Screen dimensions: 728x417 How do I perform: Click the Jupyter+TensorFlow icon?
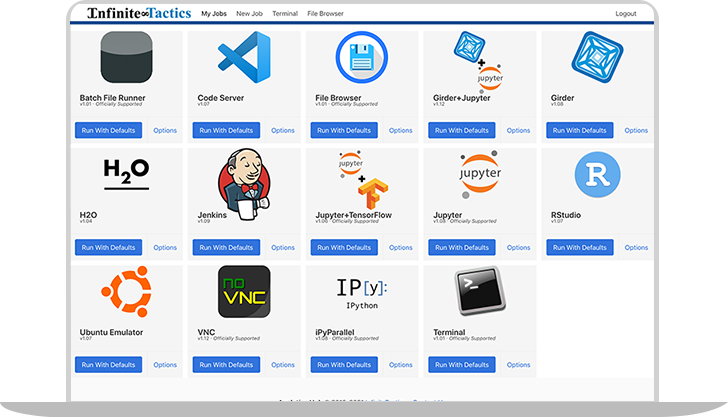(x=364, y=180)
